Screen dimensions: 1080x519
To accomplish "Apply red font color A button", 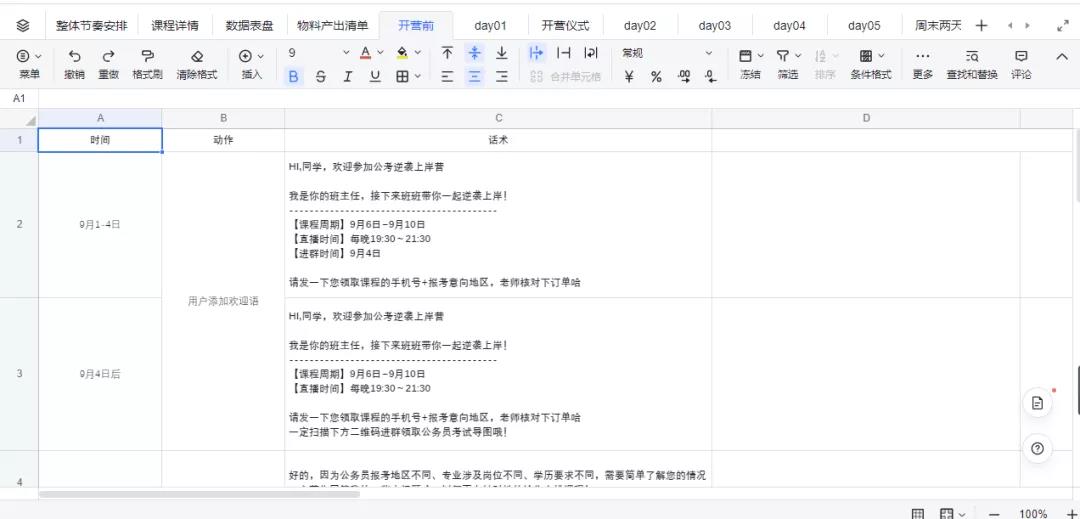I will click(x=365, y=53).
